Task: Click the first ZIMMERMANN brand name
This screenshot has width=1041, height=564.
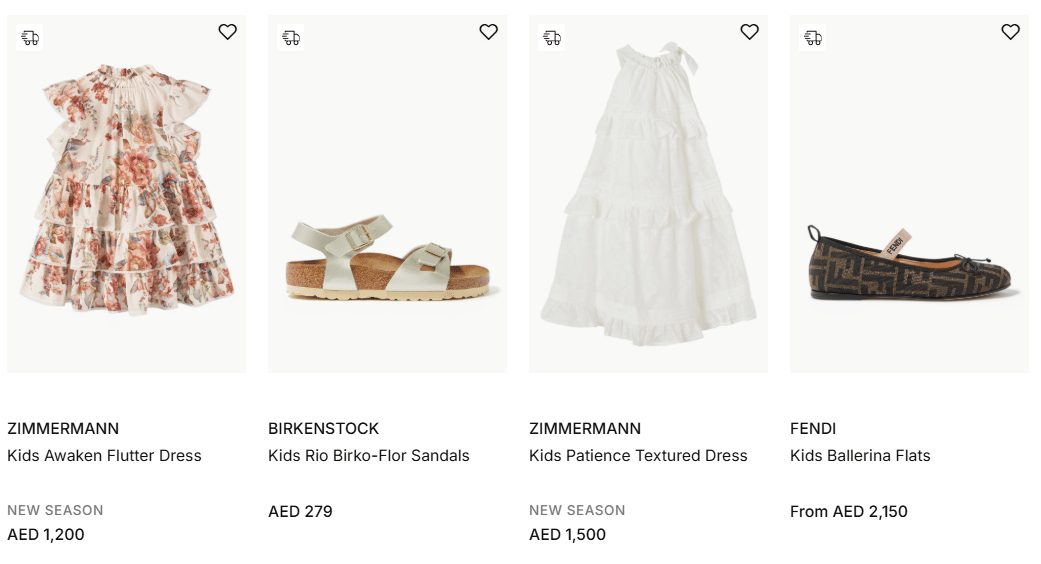Action: tap(63, 428)
